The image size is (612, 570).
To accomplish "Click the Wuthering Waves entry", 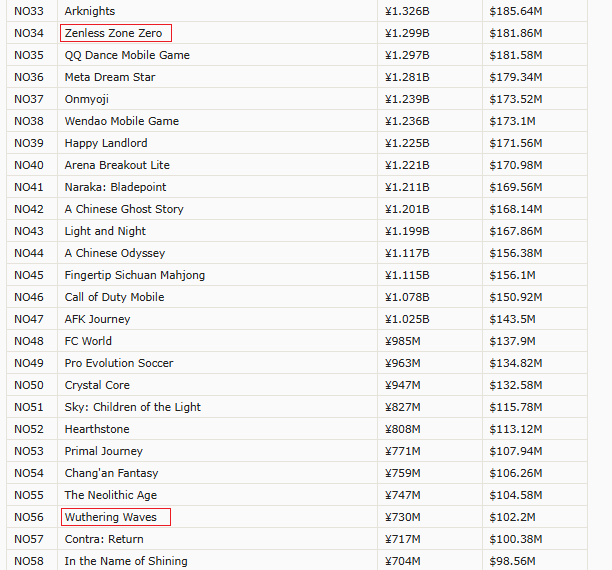I will [111, 517].
